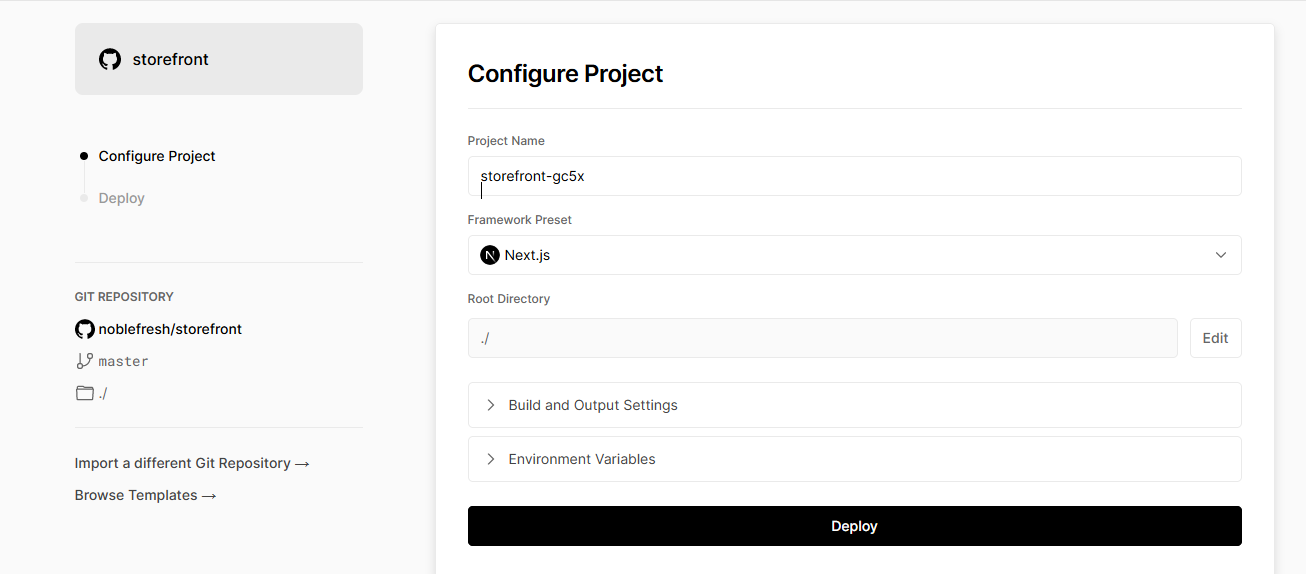
Task: Click the git branch icon beside master
Action: click(85, 361)
